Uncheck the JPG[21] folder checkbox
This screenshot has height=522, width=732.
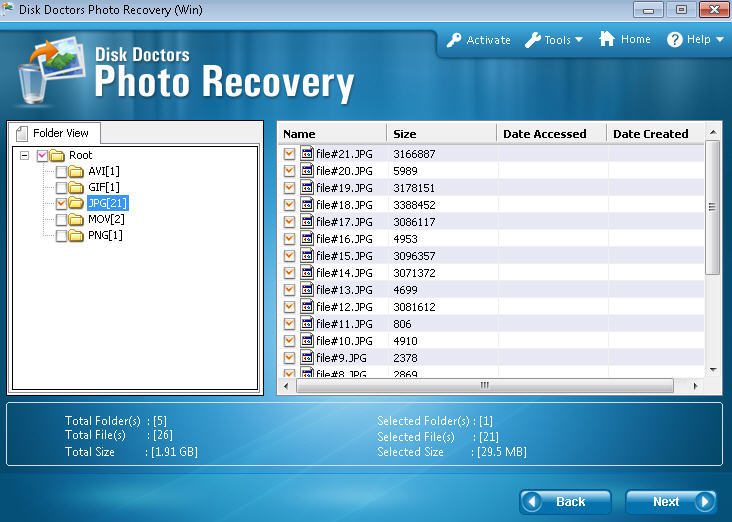coord(61,203)
